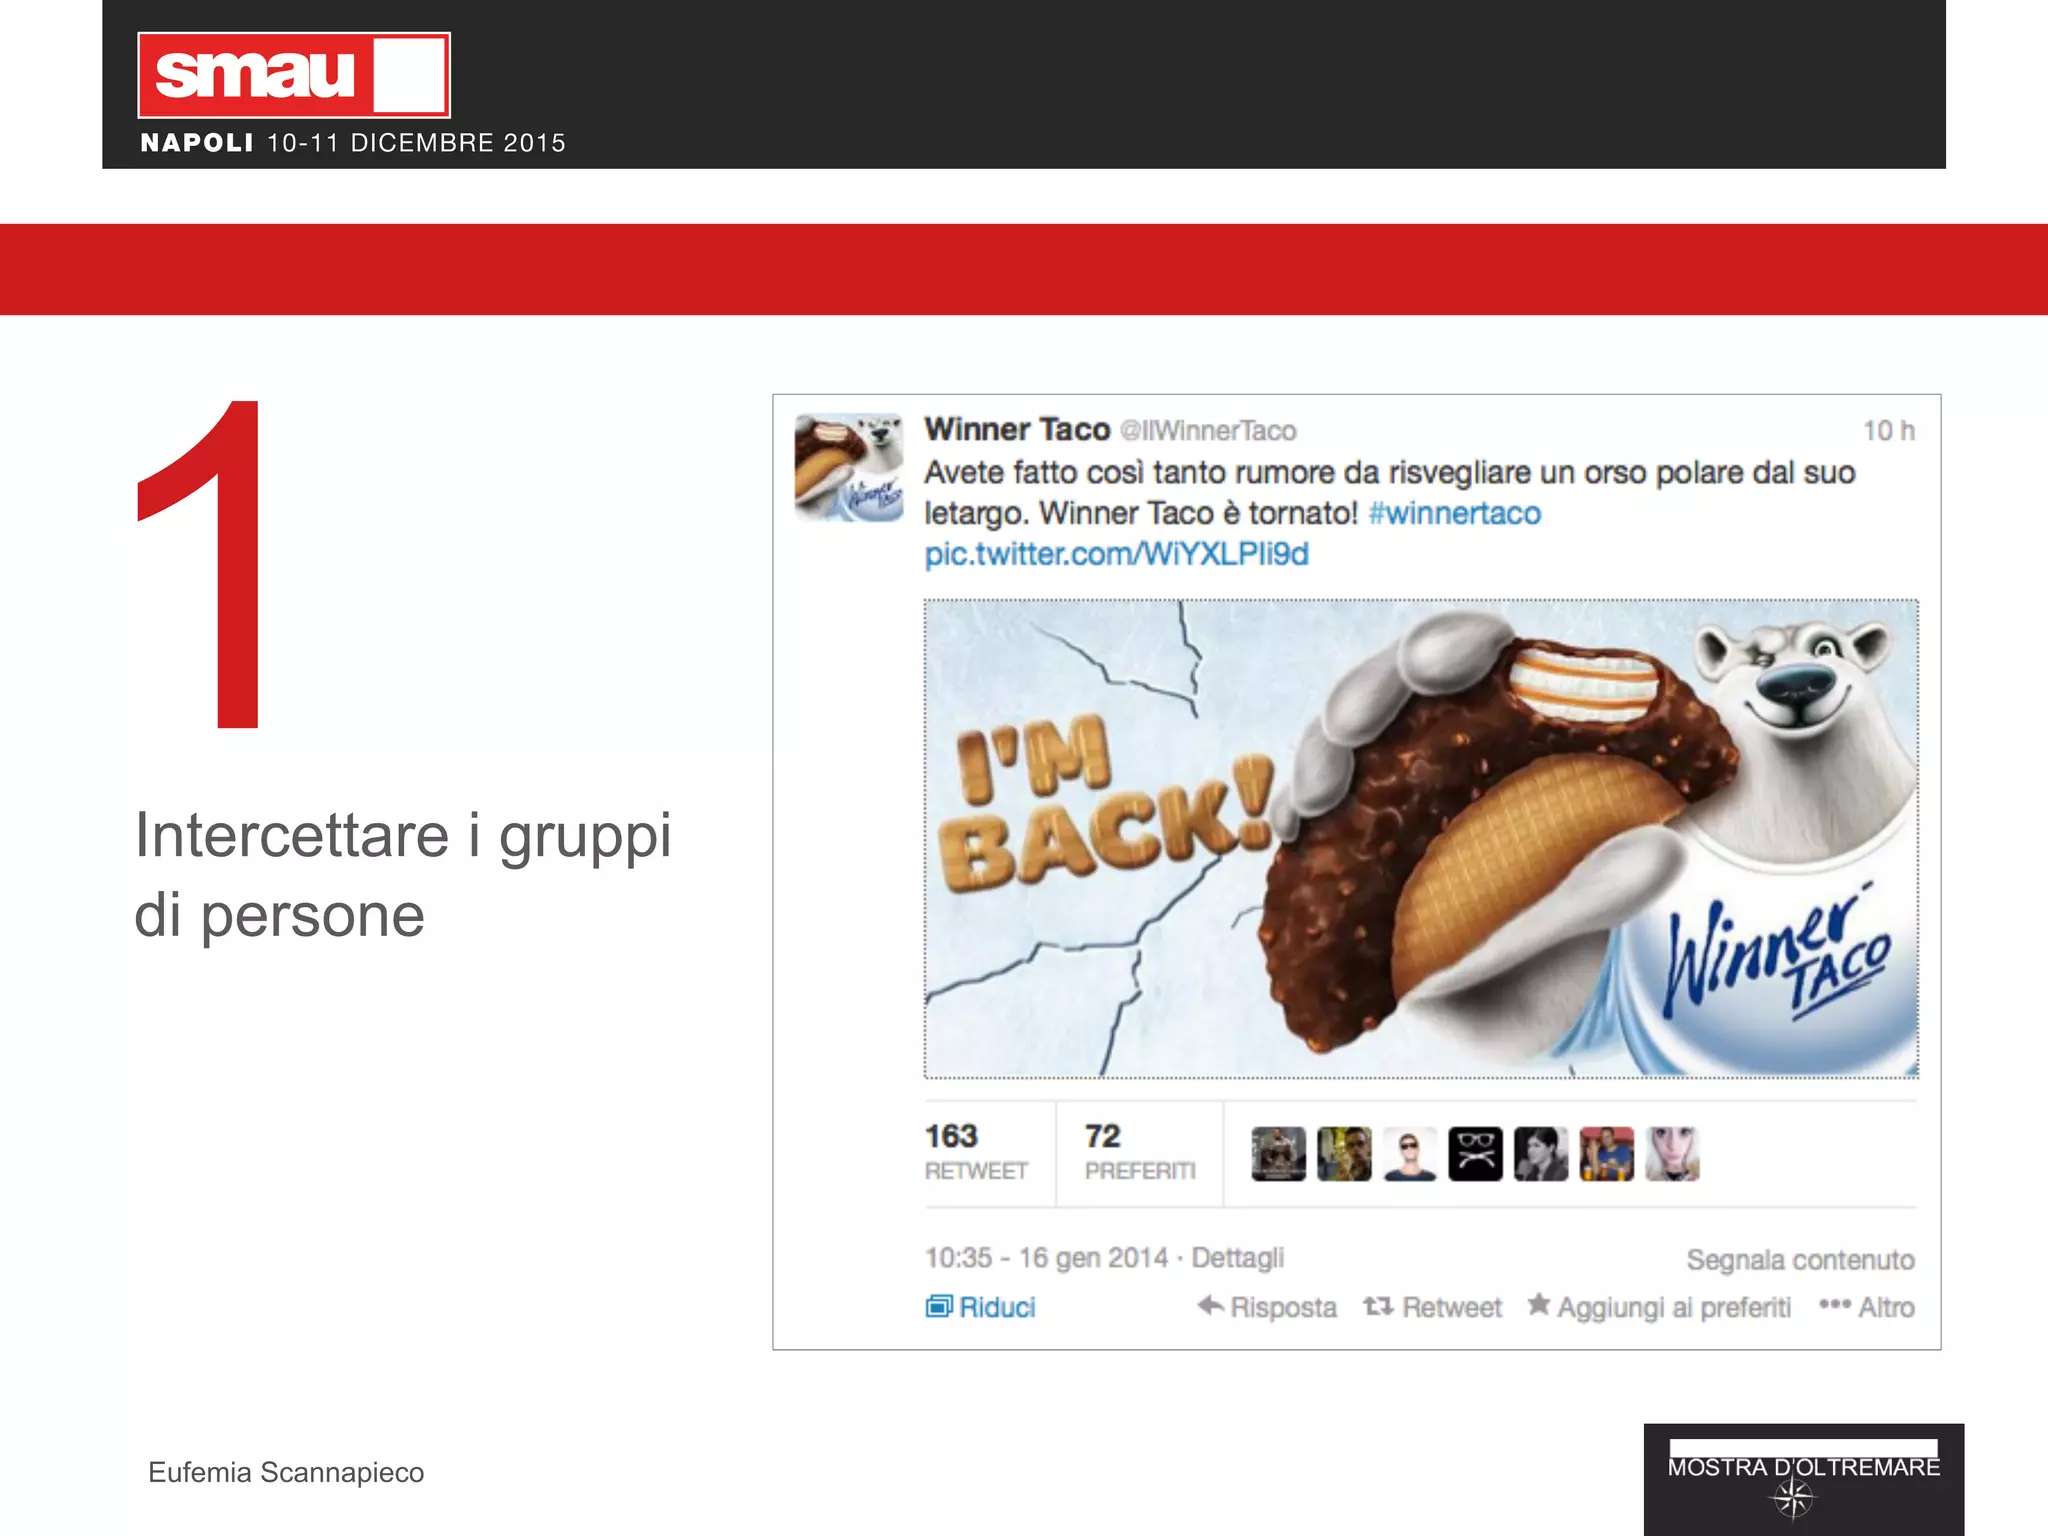Click the Winner Taco profile avatar
The image size is (2048, 1536).
(848, 467)
